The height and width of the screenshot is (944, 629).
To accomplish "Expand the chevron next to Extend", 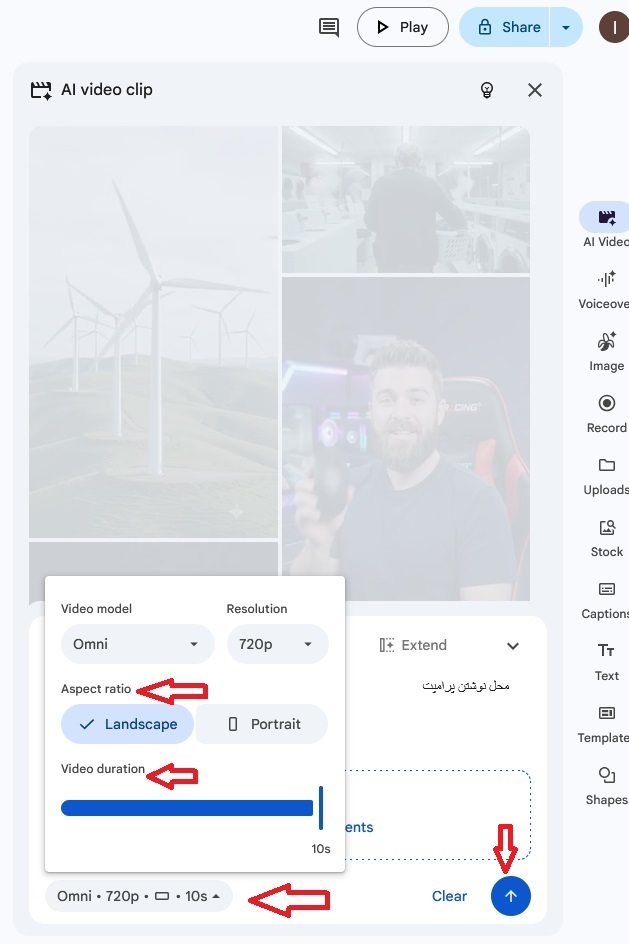I will click(x=513, y=646).
